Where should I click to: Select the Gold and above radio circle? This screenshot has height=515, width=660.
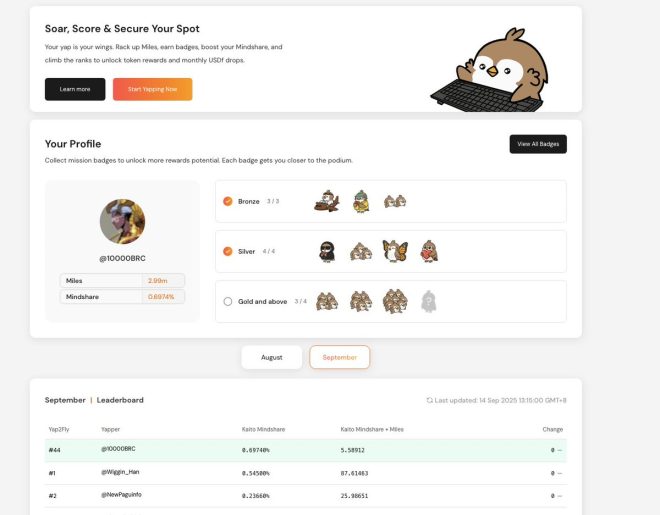[x=228, y=301]
